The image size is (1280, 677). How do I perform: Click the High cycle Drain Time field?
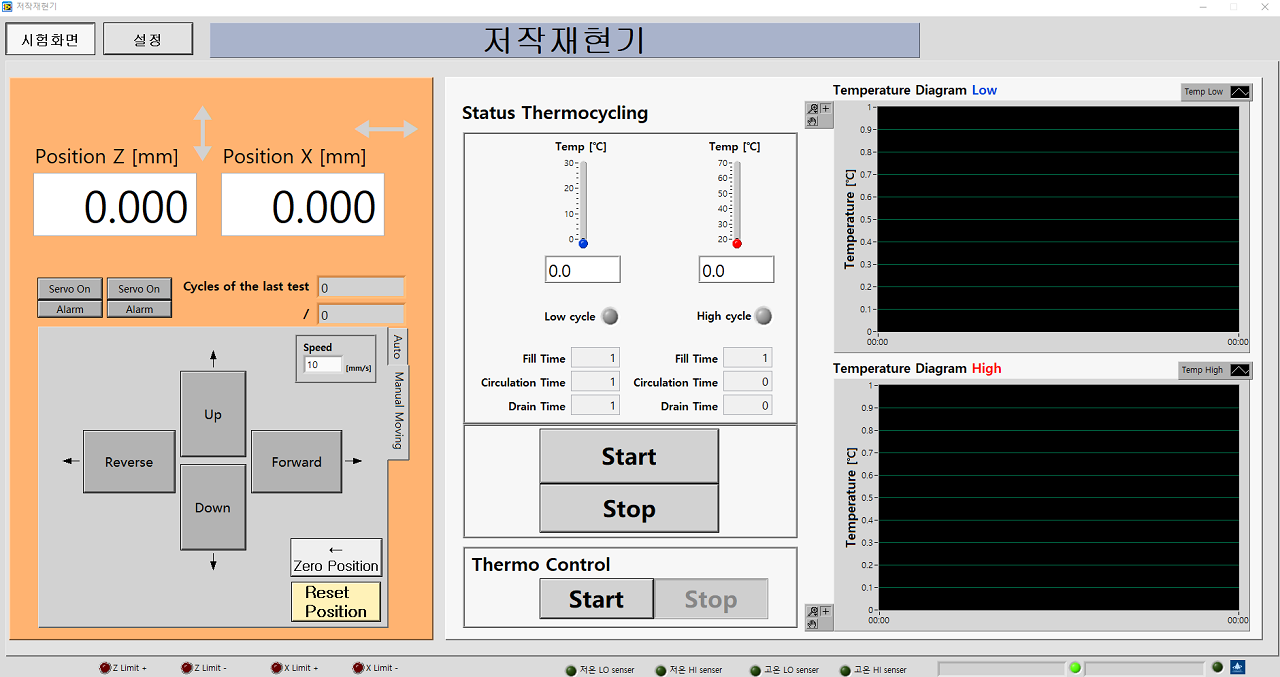[x=748, y=406]
